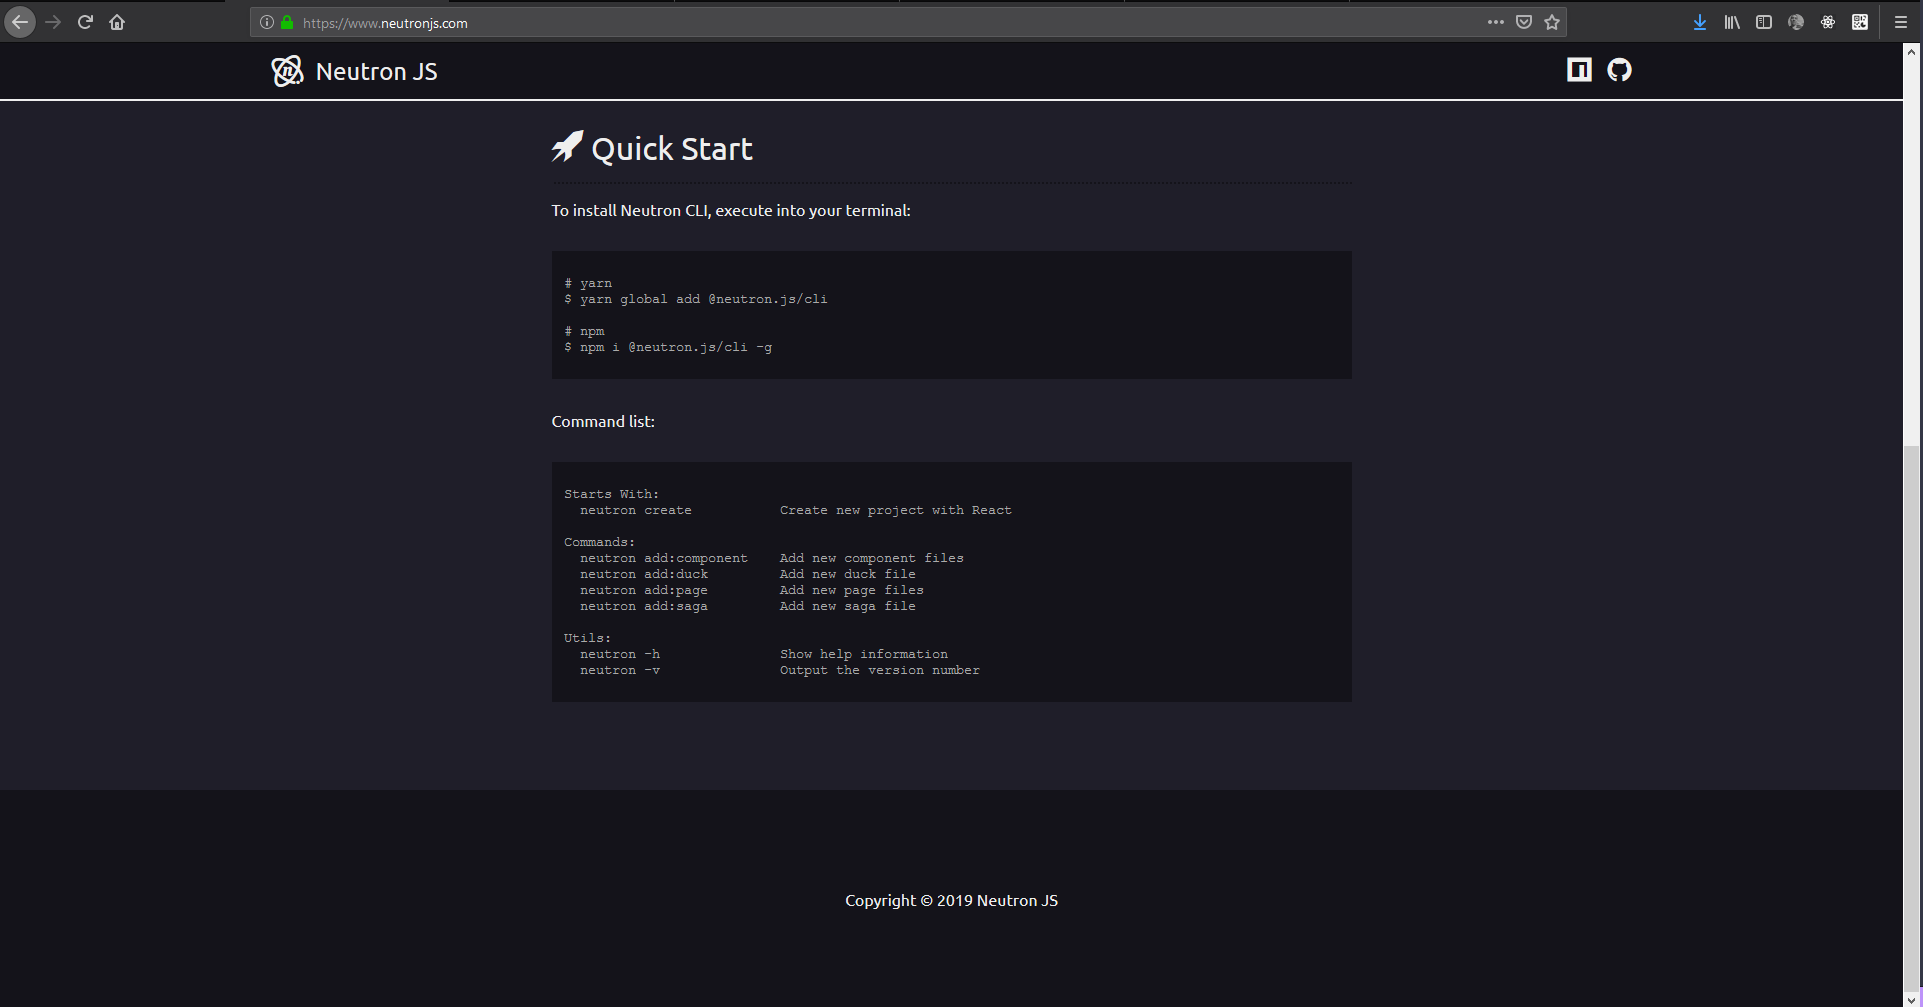Go to homepage using the Home icon
1923x1007 pixels.
coord(117,21)
